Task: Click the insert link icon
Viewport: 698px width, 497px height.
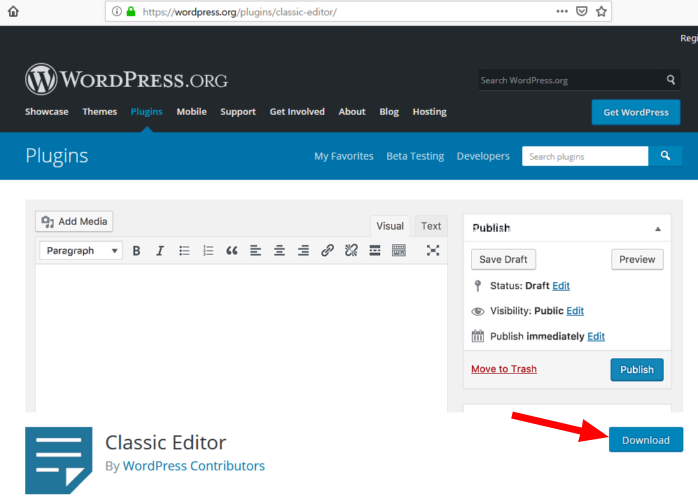Action: pos(327,250)
